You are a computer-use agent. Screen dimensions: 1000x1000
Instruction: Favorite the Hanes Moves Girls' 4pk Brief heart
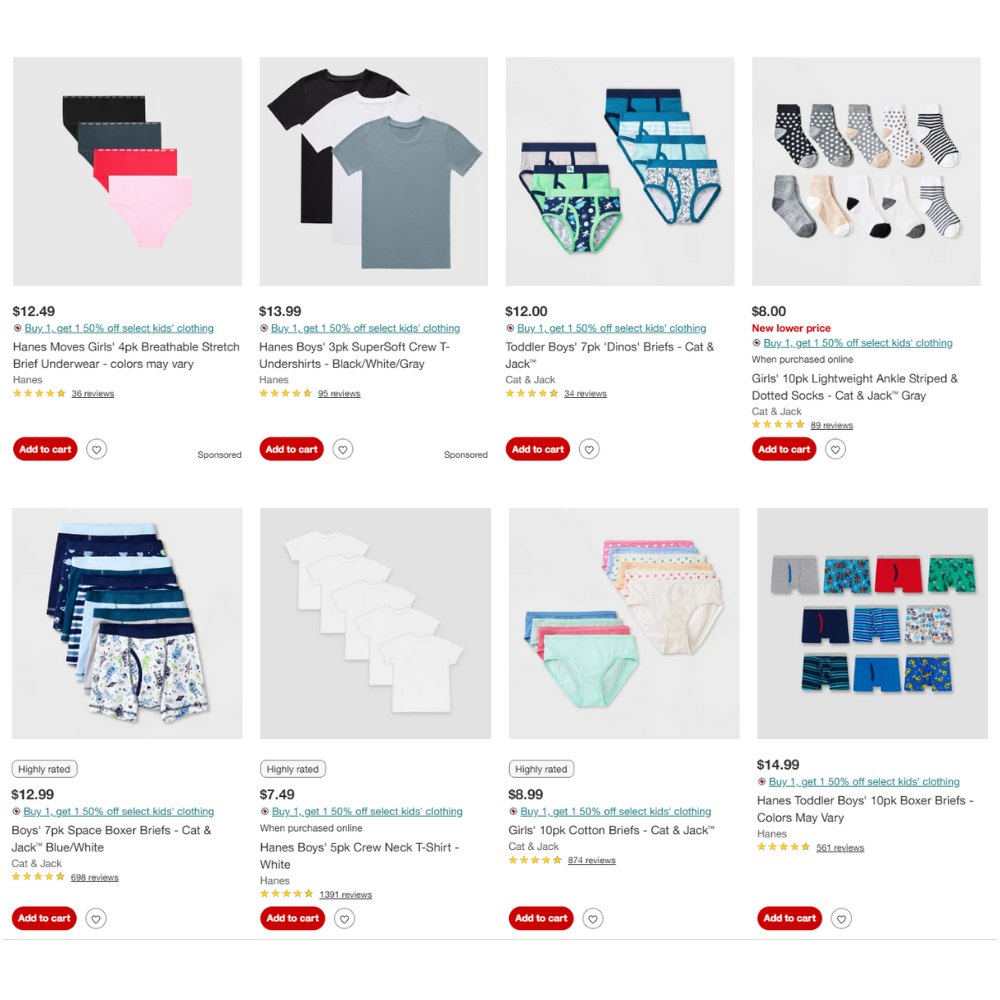click(x=96, y=450)
